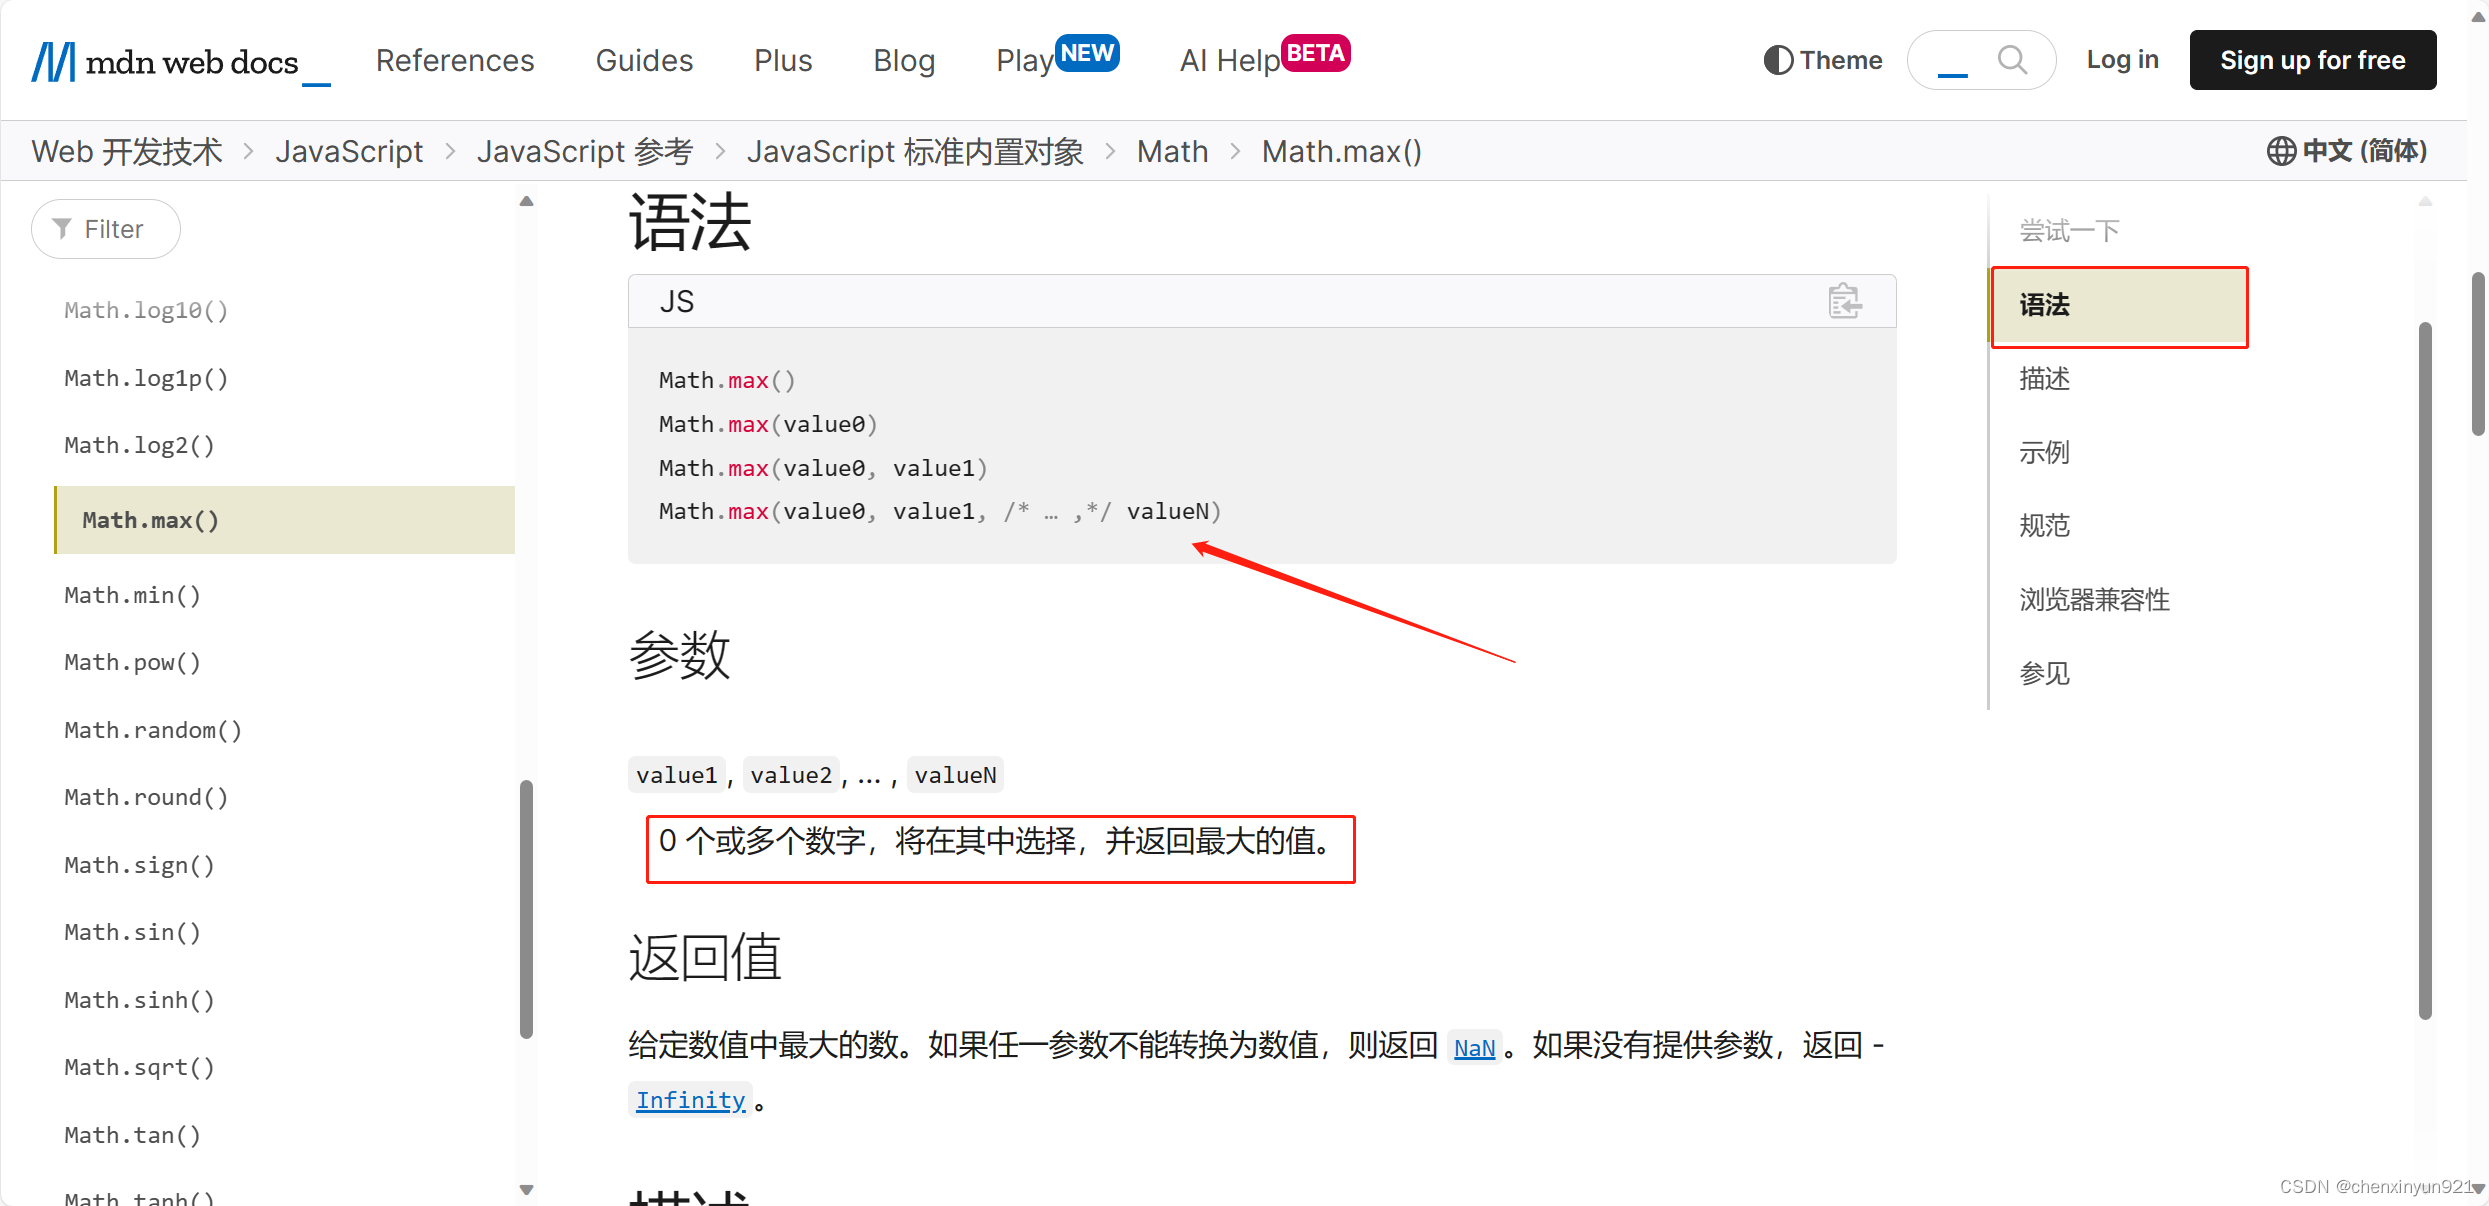Image resolution: width=2489 pixels, height=1206 pixels.
Task: Go to the Blog page
Action: (x=904, y=60)
